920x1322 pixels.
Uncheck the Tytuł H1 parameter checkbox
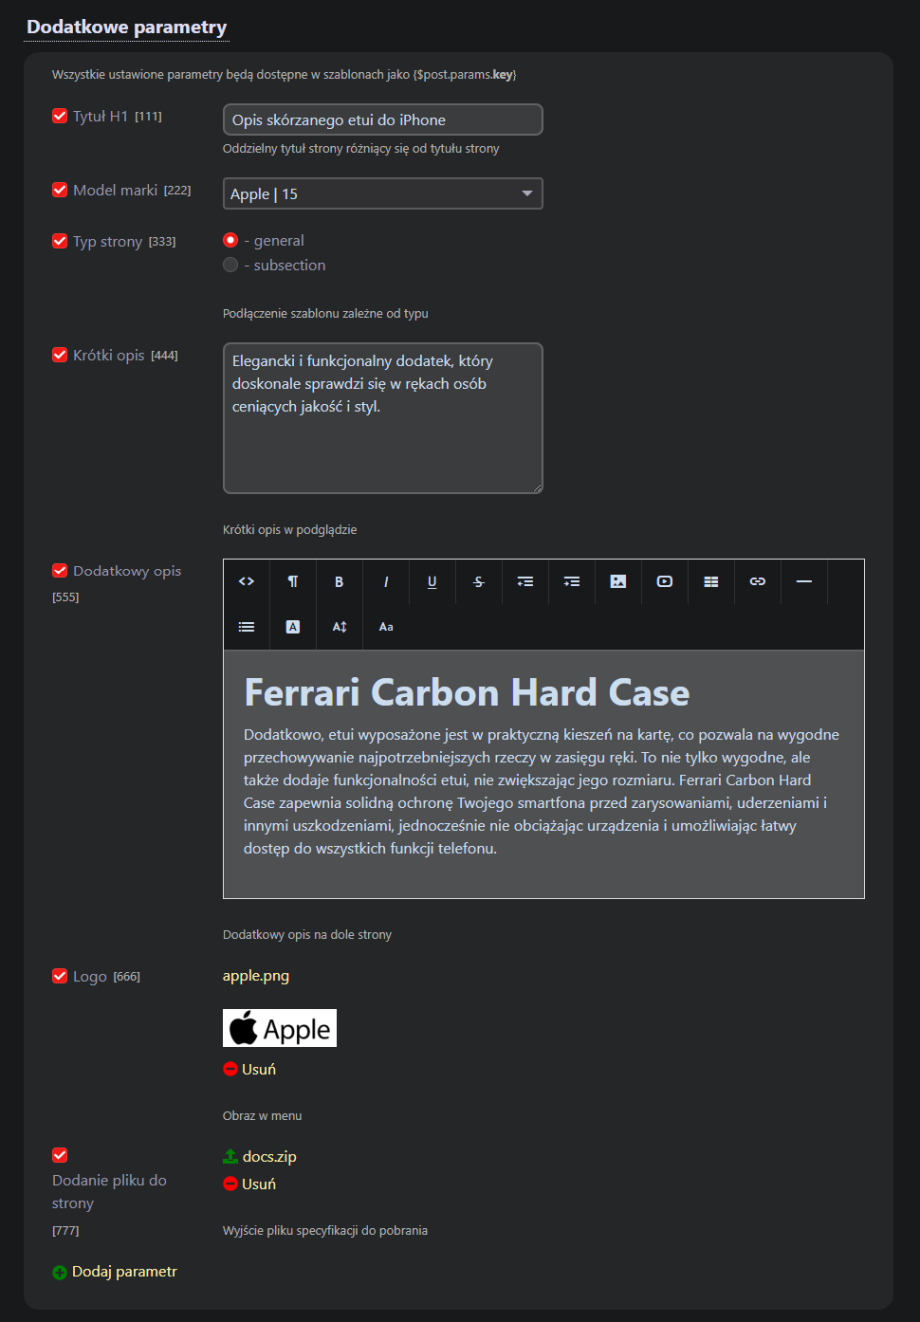tap(60, 116)
